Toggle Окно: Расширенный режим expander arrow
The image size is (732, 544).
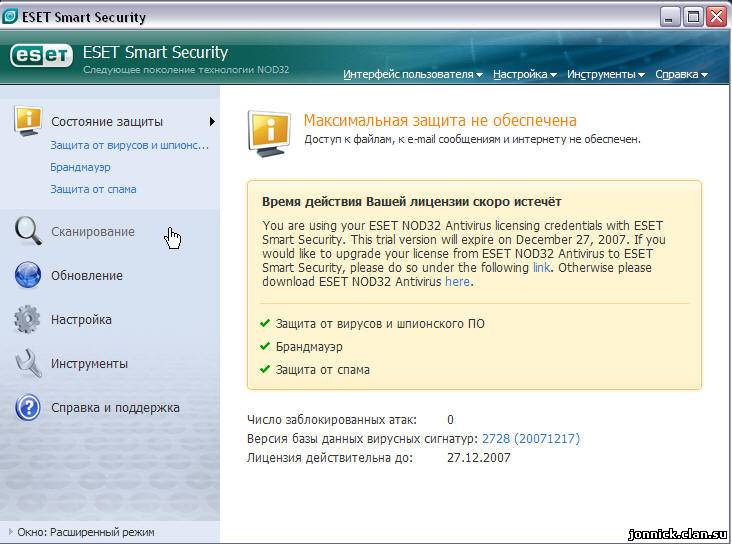pos(11,531)
